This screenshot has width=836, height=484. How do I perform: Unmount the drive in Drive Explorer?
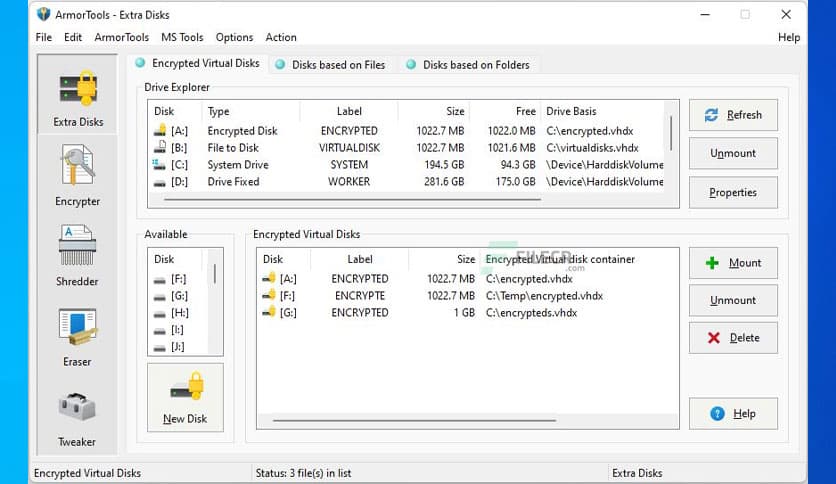coord(733,154)
